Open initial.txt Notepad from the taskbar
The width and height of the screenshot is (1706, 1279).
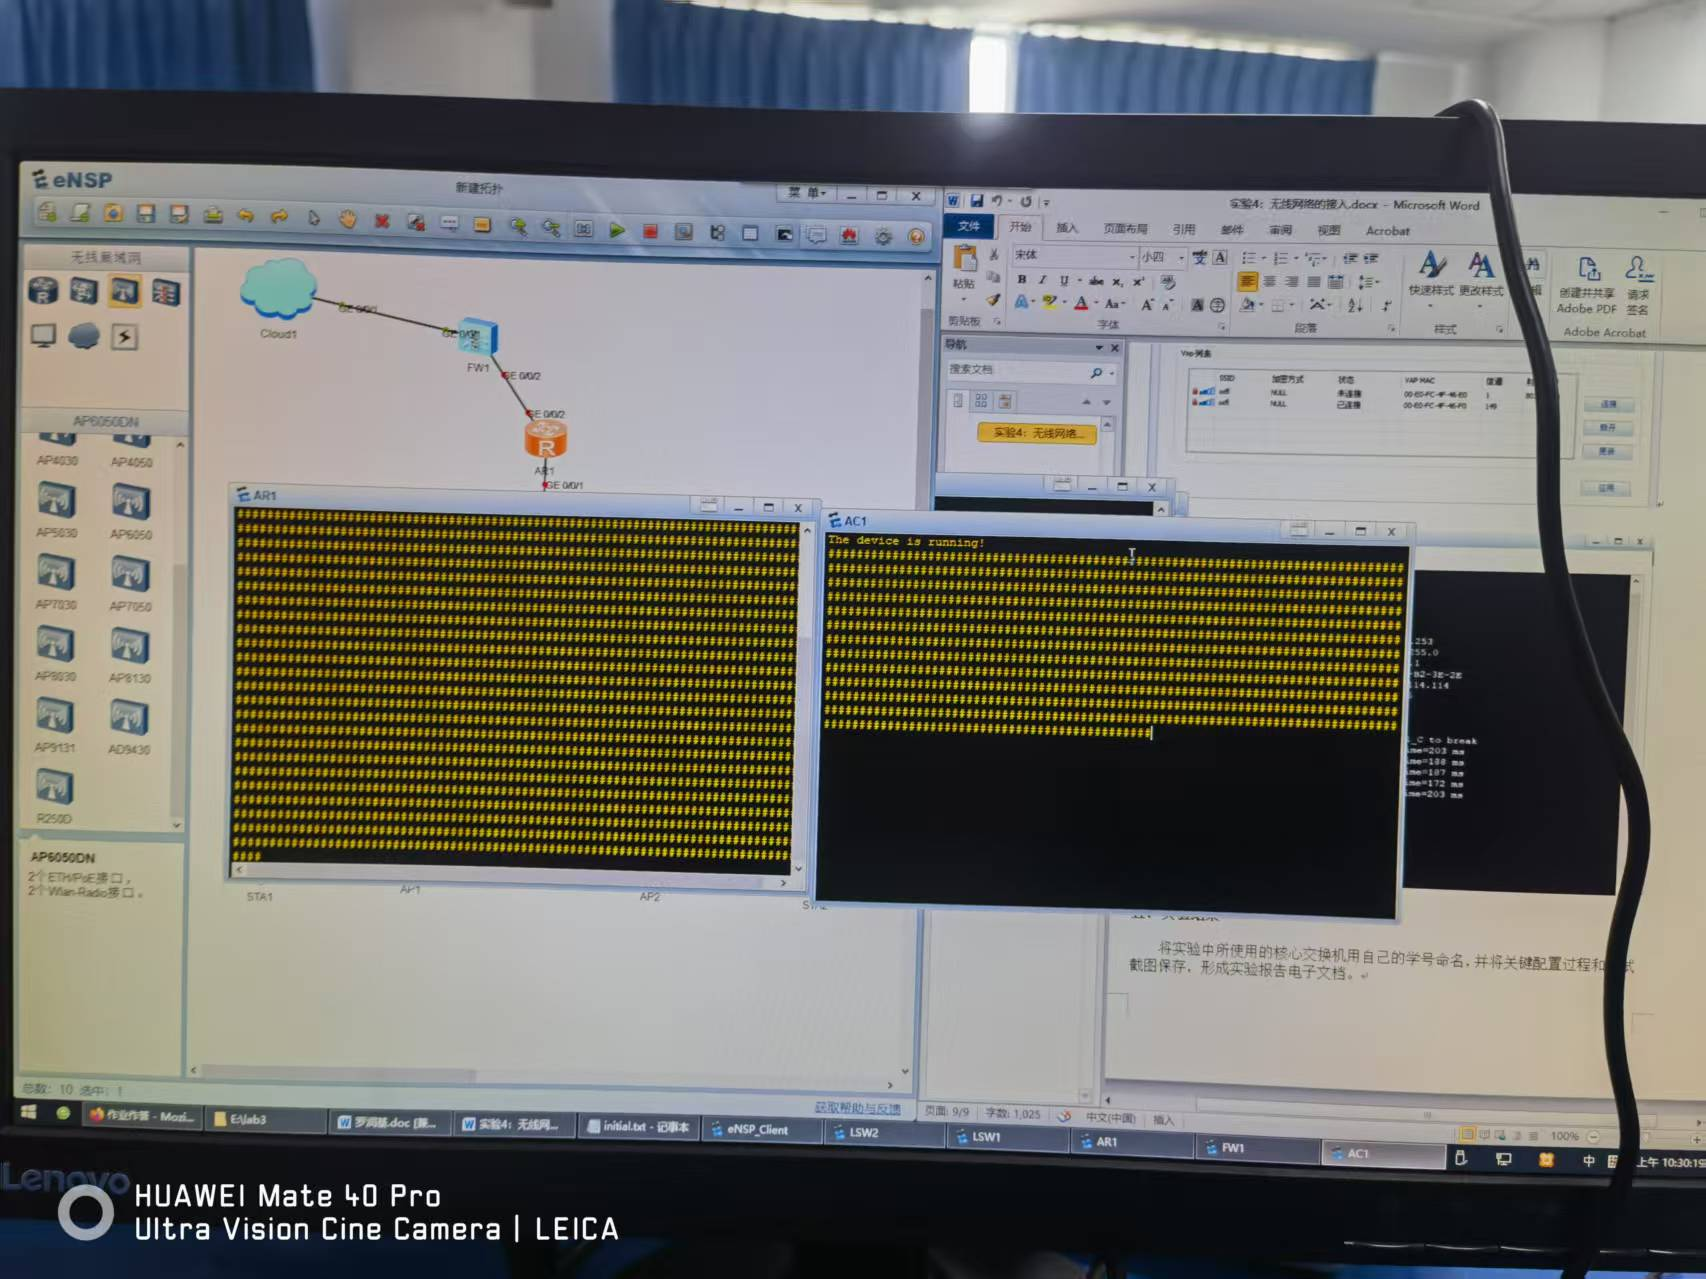click(639, 1126)
